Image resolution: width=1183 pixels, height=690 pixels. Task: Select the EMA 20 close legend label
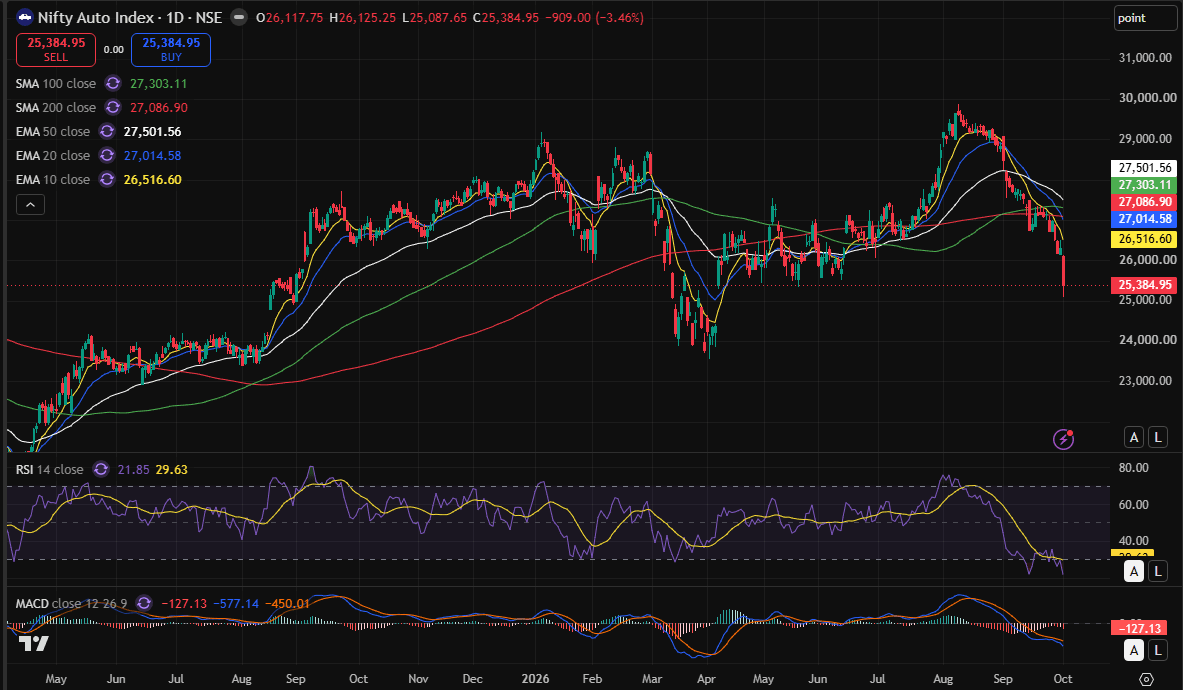pos(53,156)
